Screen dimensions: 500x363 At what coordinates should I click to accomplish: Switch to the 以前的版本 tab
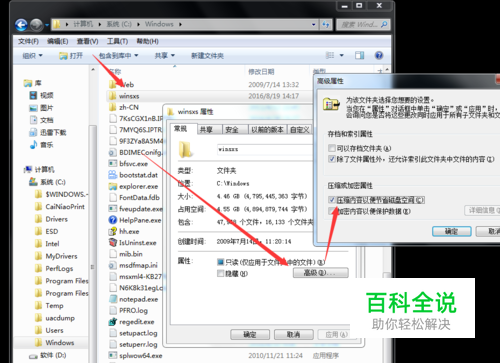pos(267,130)
